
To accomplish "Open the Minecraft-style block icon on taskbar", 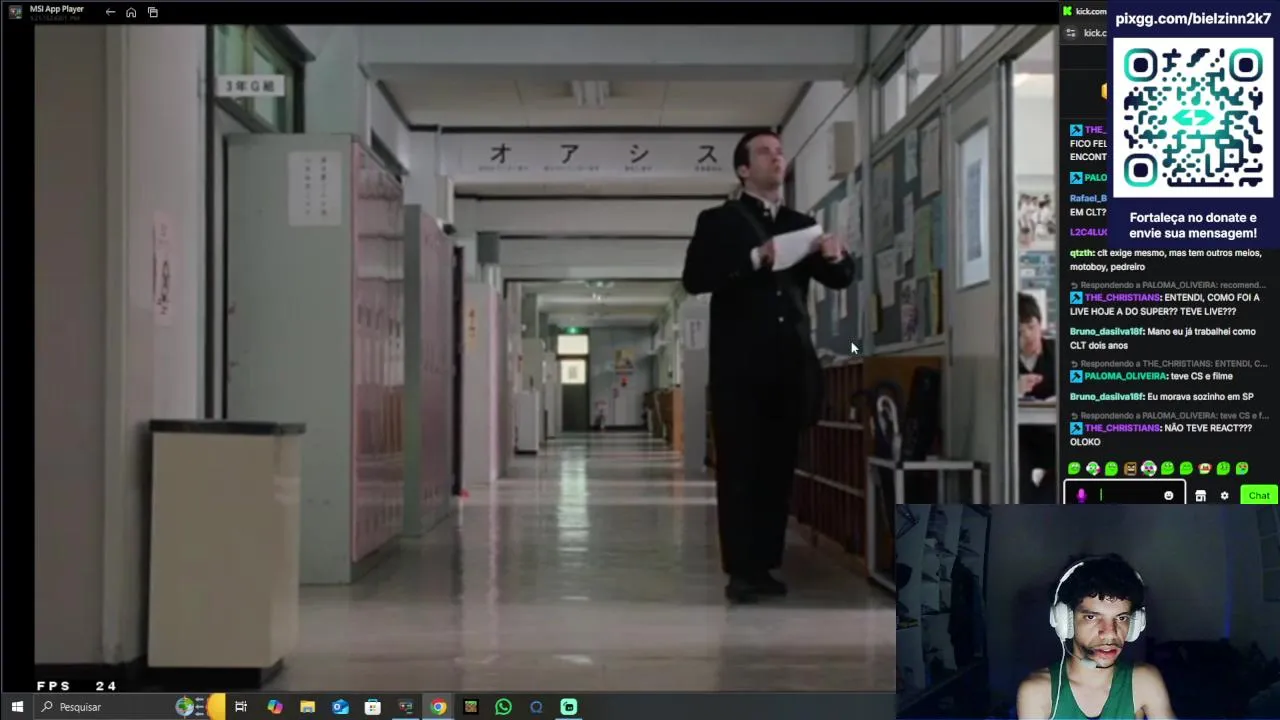I will click(470, 707).
